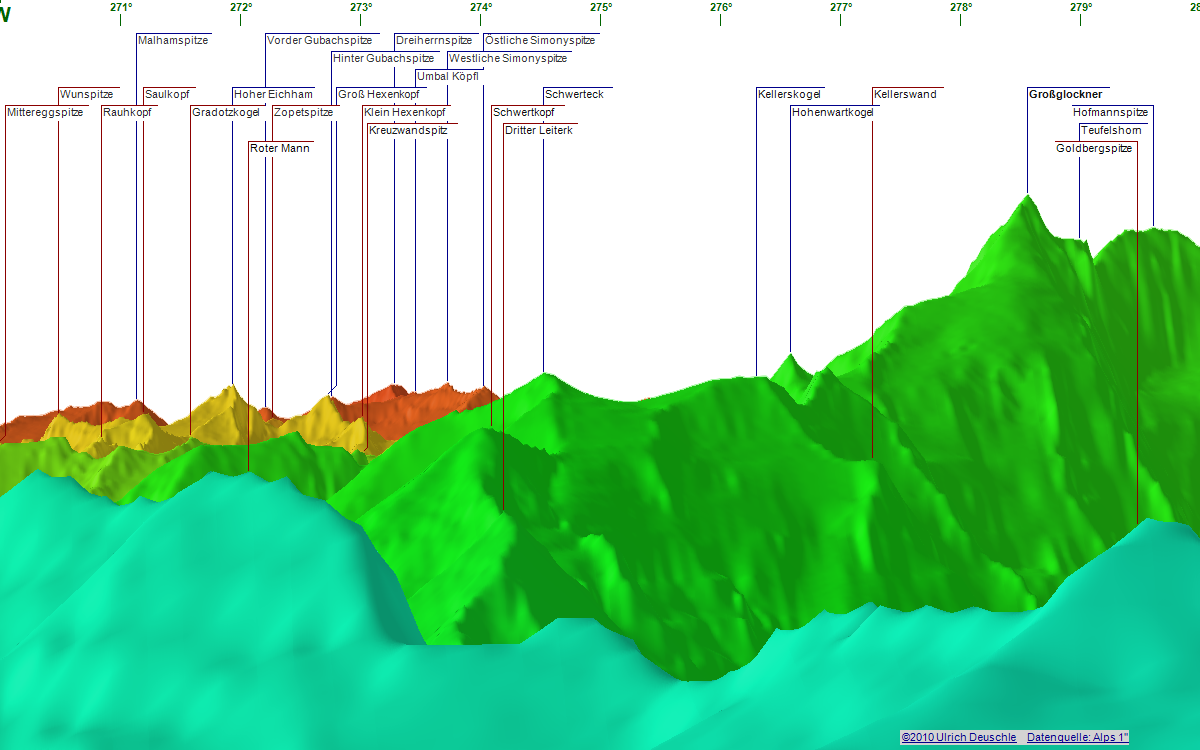The height and width of the screenshot is (750, 1200).
Task: Click the 277° azimuth marker
Action: 841,7
